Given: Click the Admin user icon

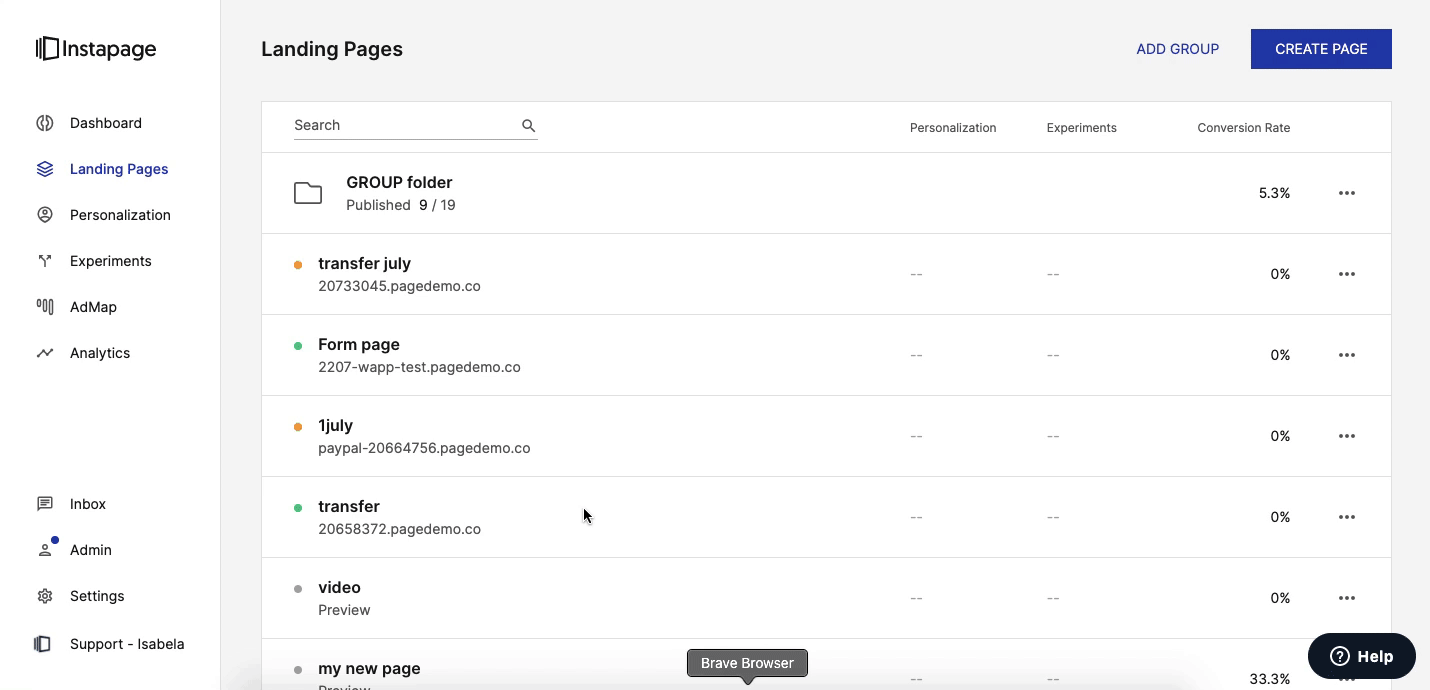Looking at the screenshot, I should pyautogui.click(x=45, y=550).
